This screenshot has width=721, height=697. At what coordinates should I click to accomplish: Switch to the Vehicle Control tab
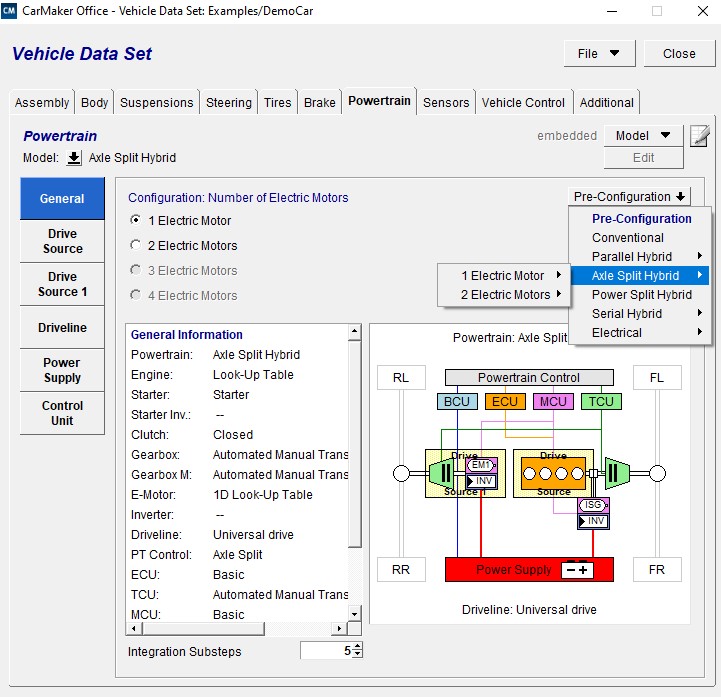[523, 102]
